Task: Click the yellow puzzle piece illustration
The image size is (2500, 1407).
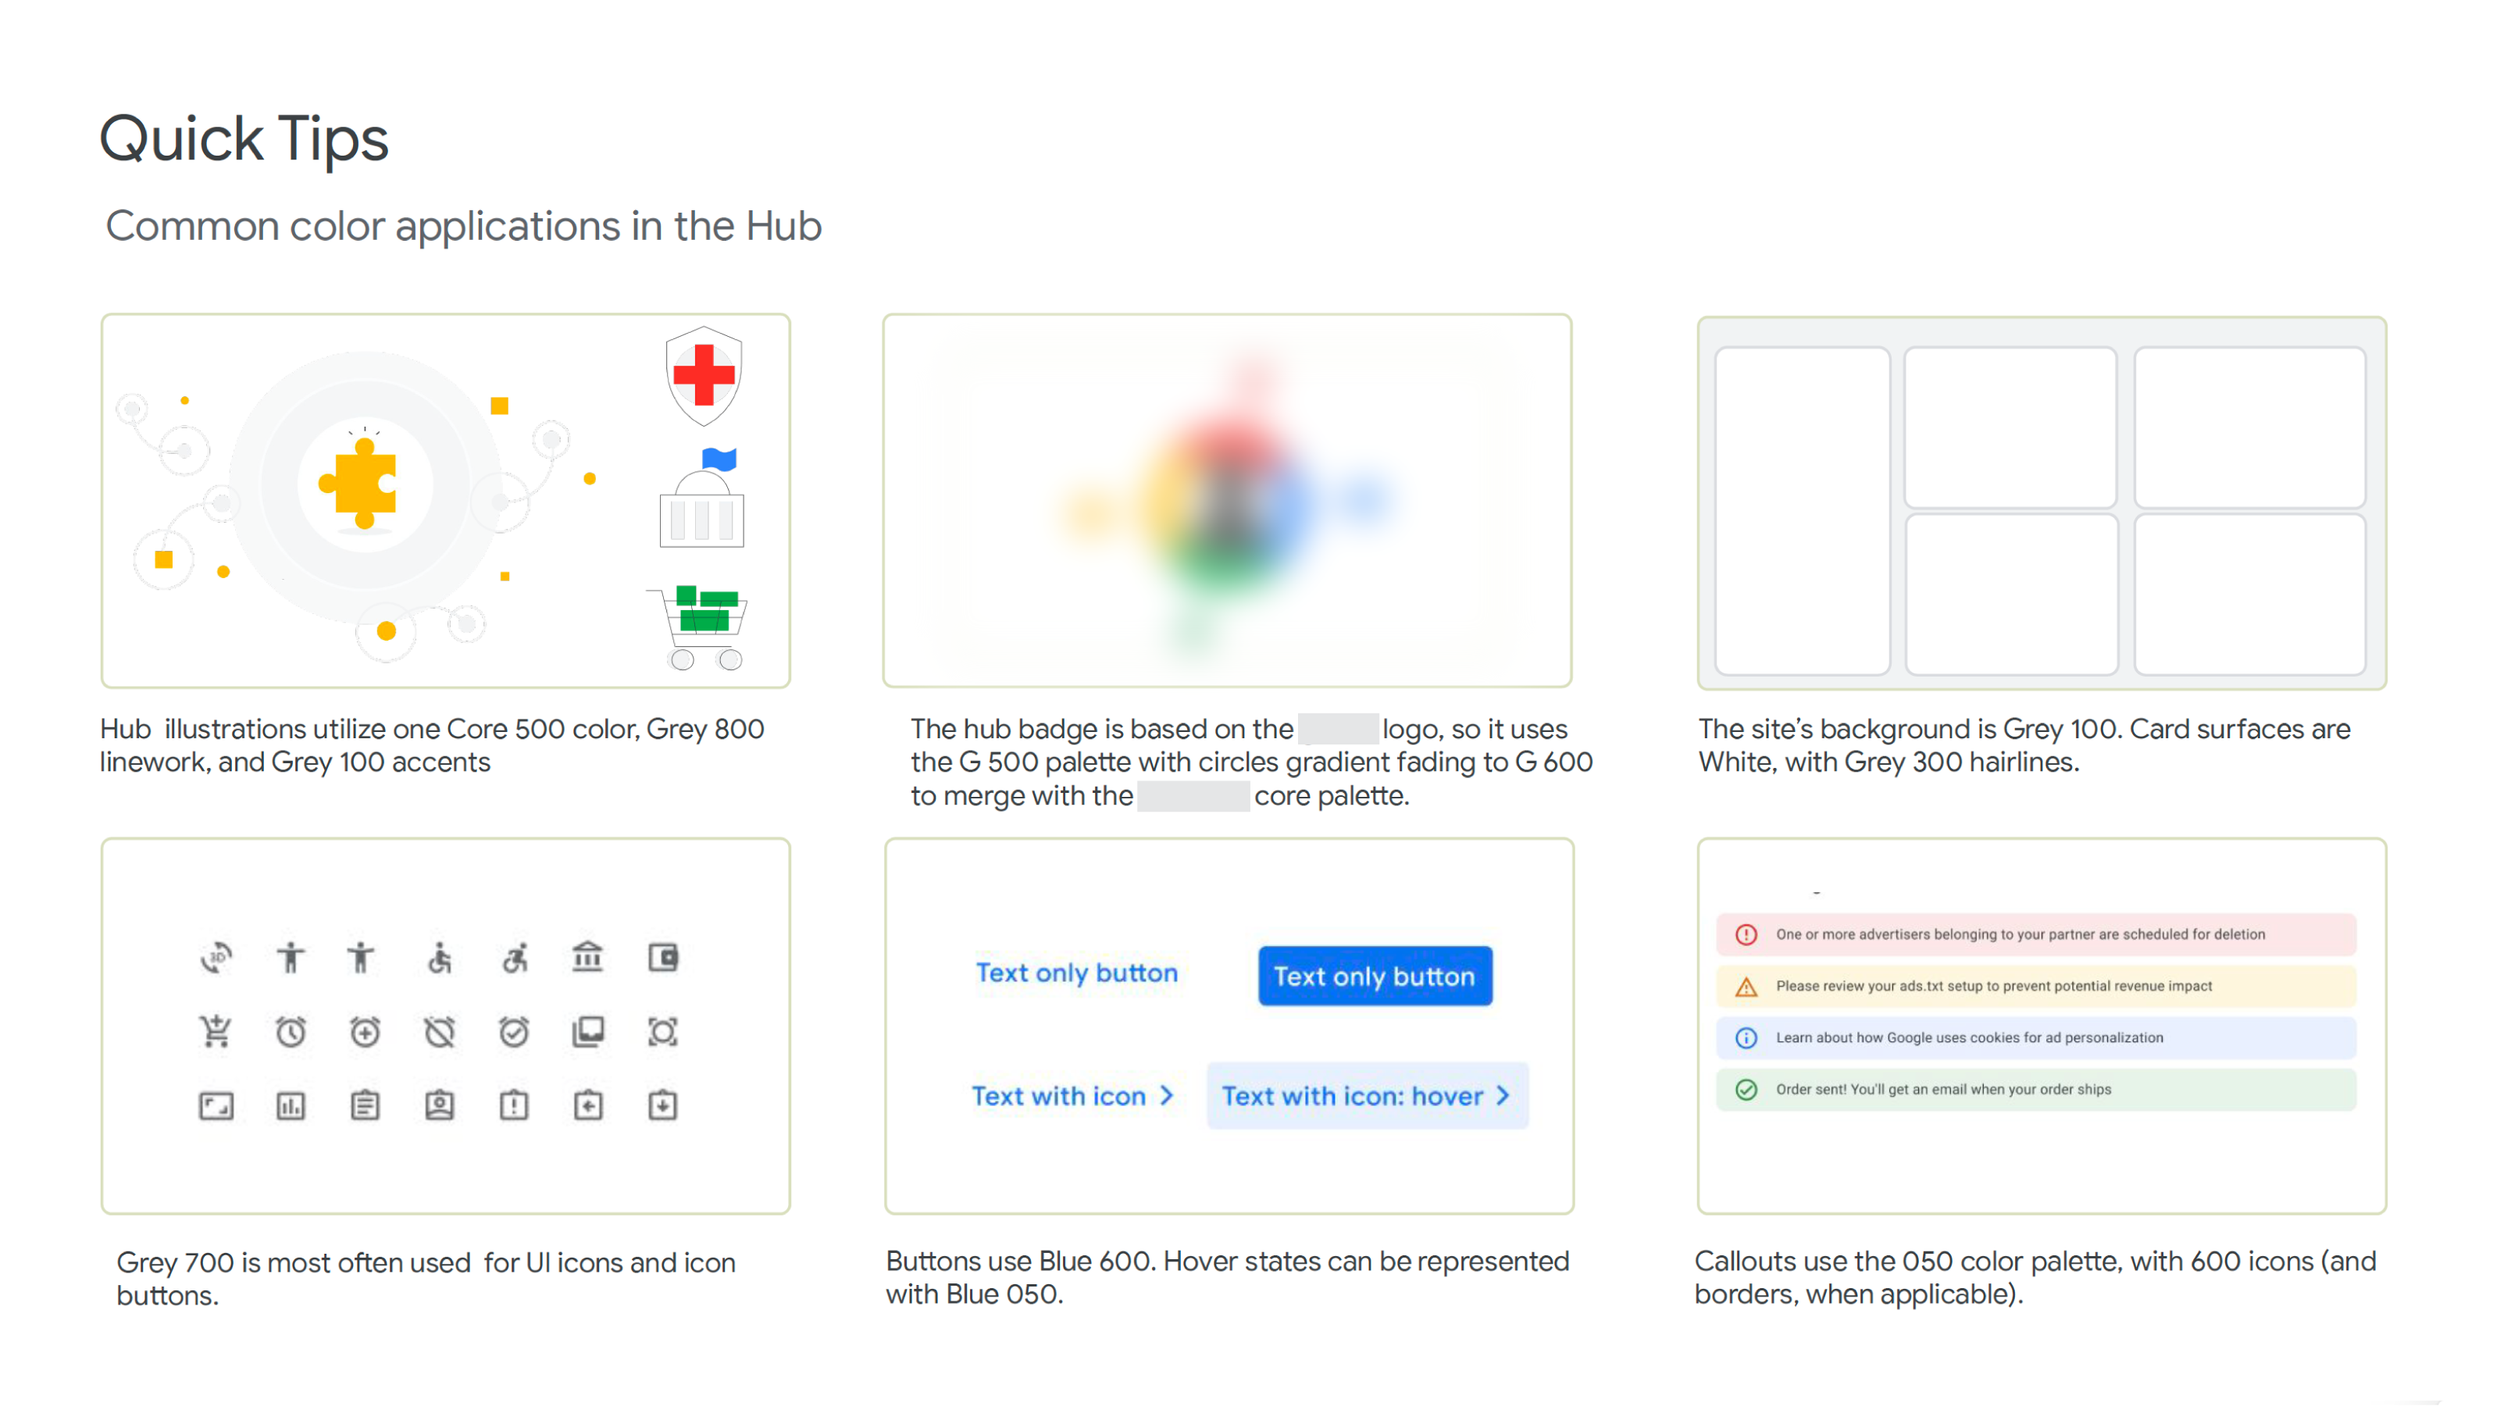Action: click(361, 485)
